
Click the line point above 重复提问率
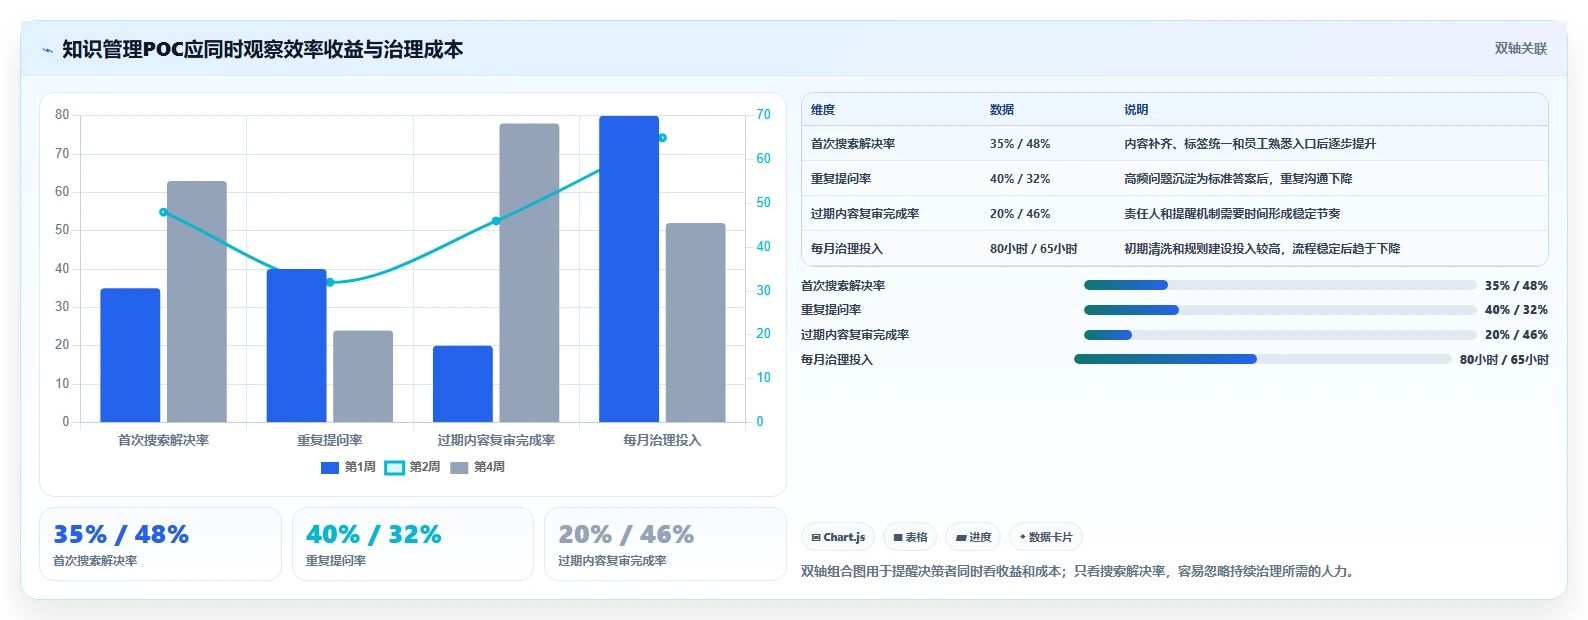pos(330,282)
